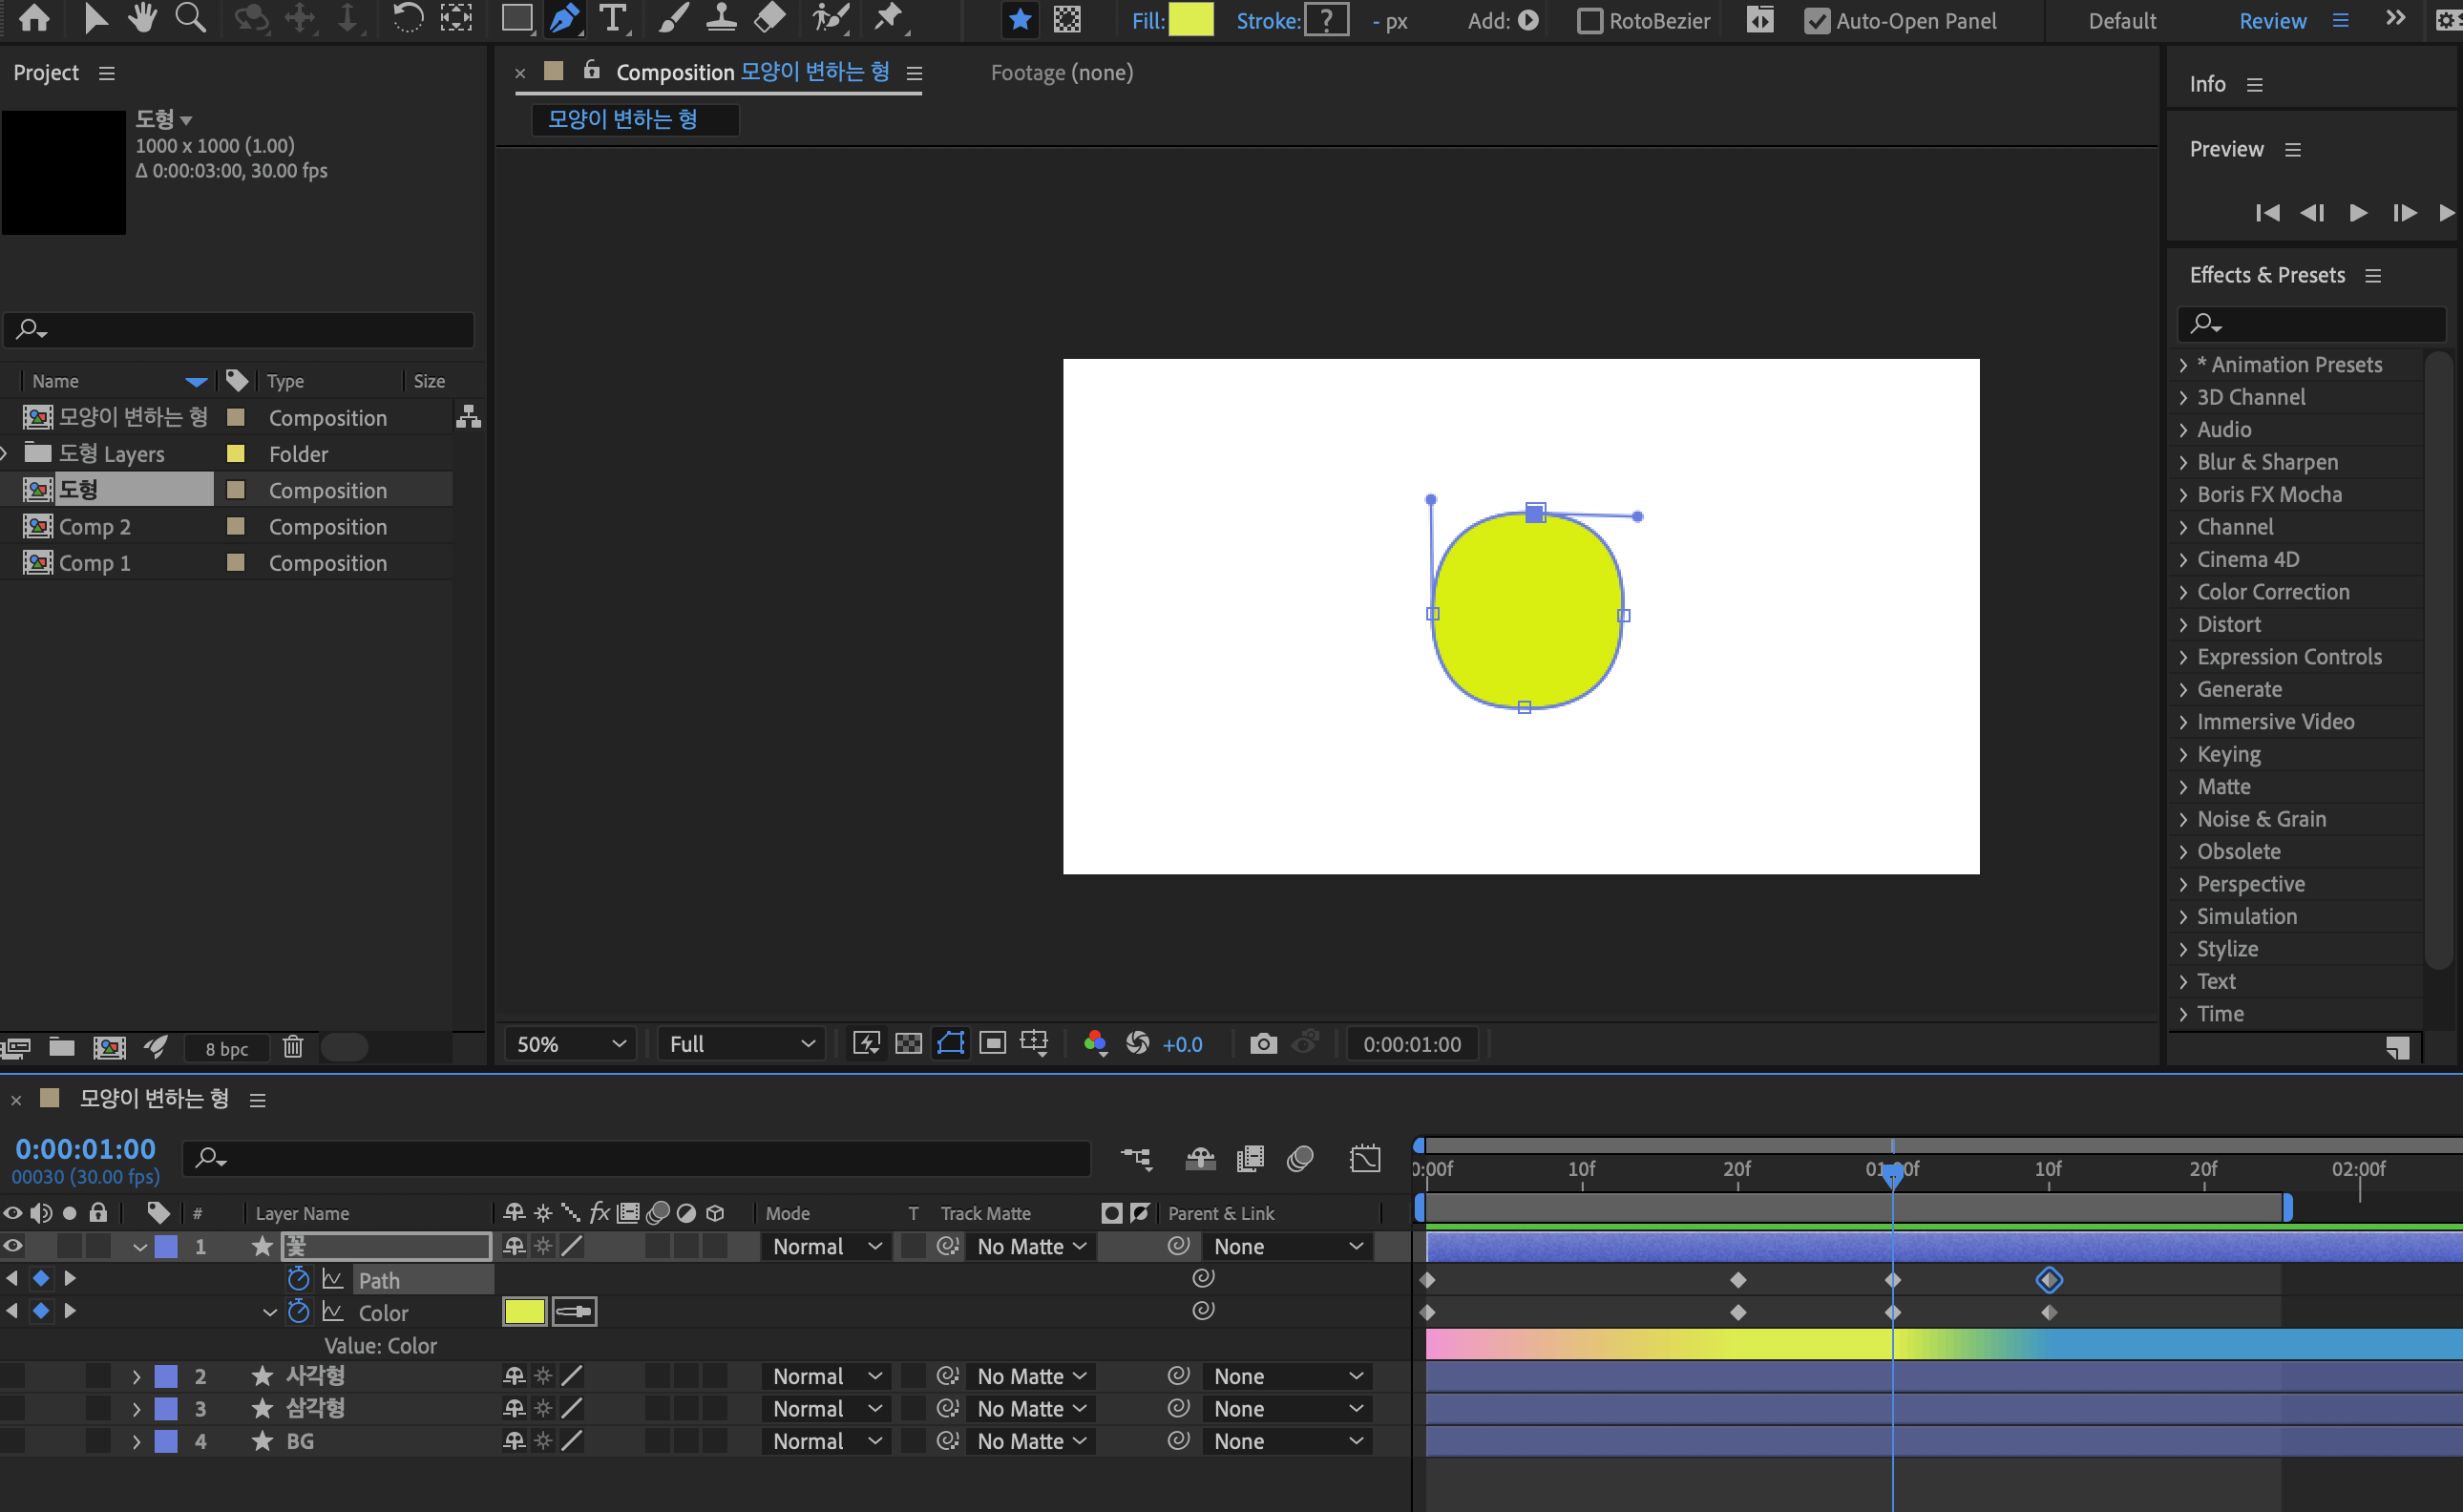Select the Roto Brush tool
Viewport: 2463px width, 1512px height.
click(x=830, y=18)
